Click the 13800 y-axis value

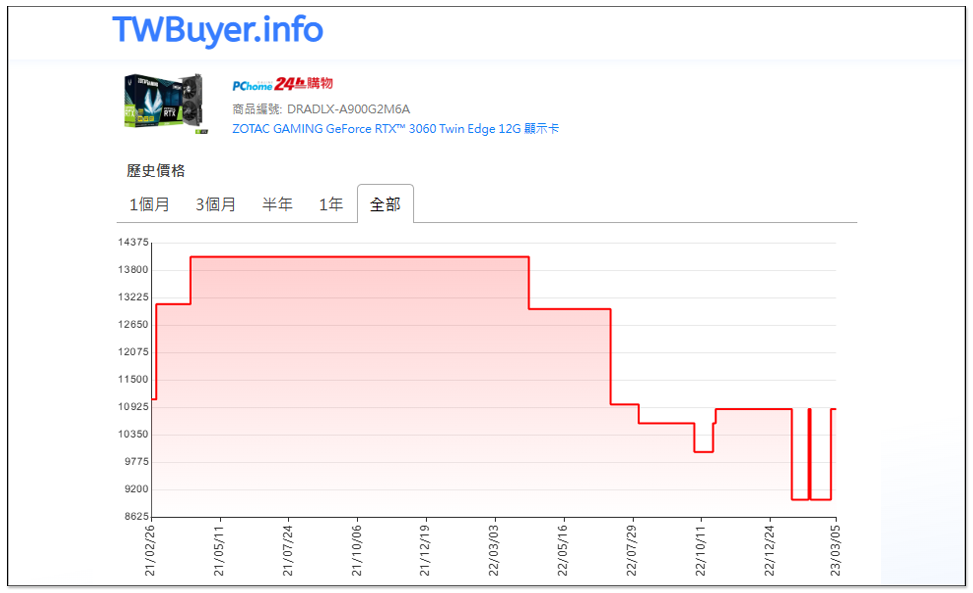click(x=133, y=269)
